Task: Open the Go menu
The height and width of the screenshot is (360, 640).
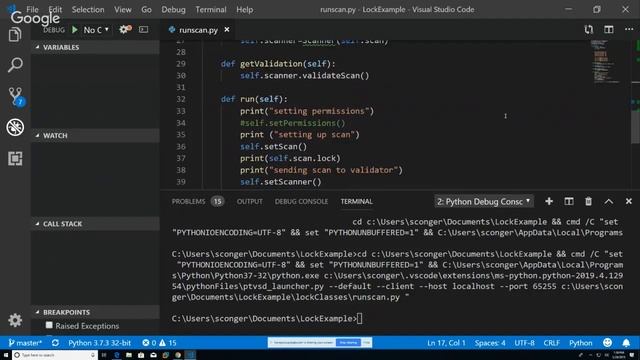Action: click(146, 9)
